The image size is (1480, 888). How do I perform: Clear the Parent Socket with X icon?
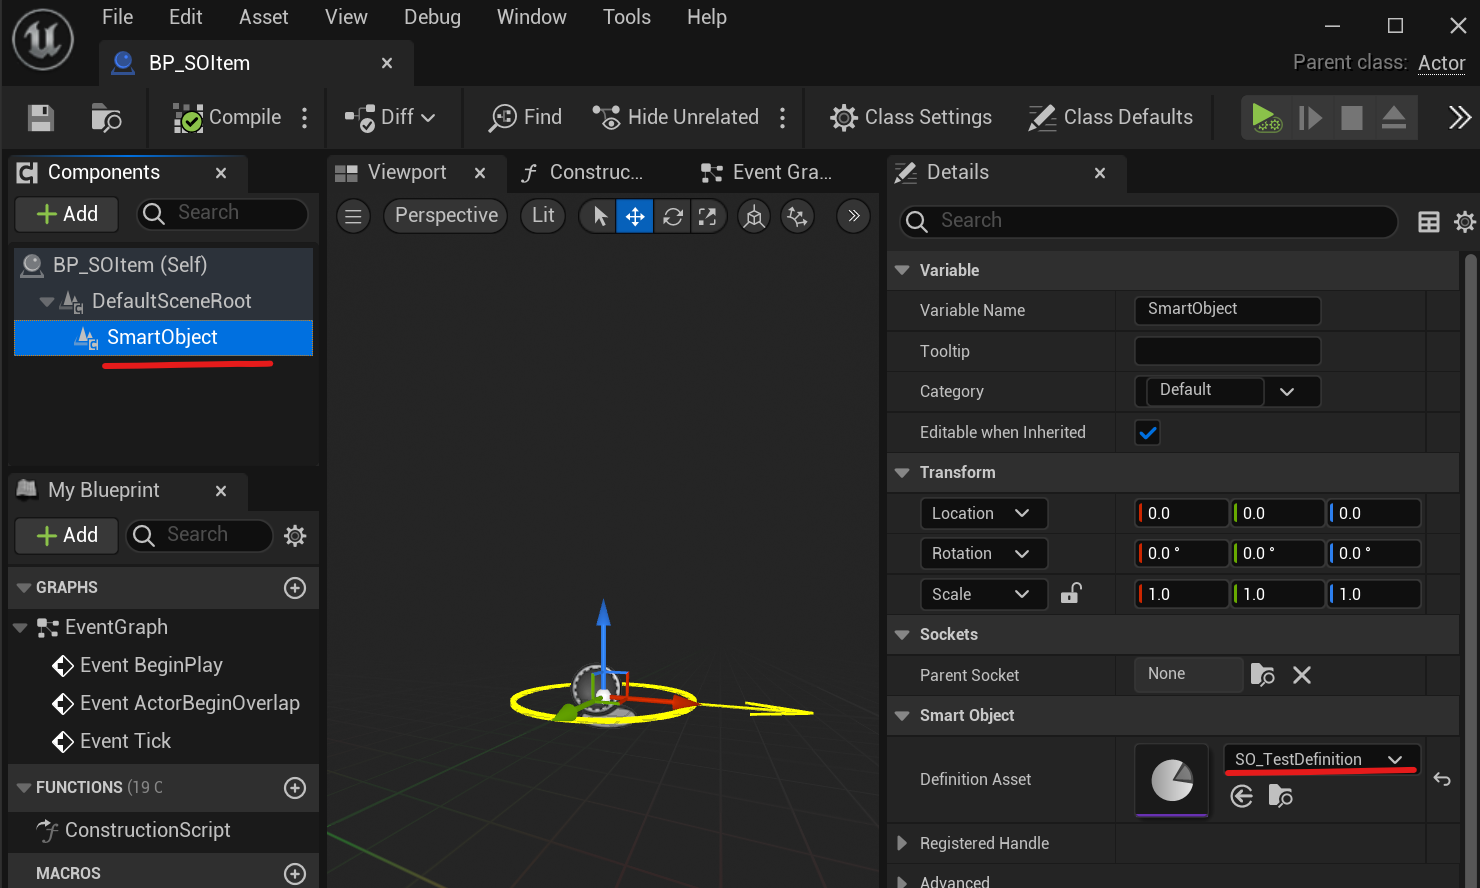point(1301,675)
